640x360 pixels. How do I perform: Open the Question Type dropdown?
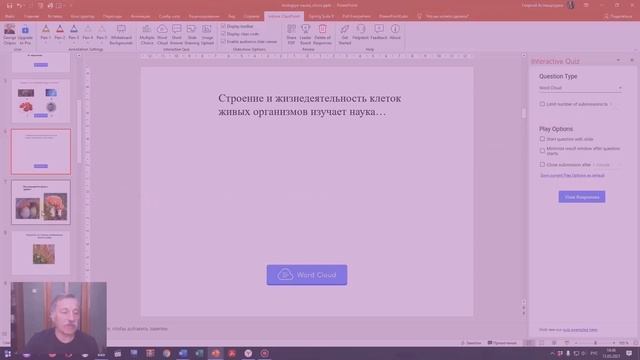click(580, 88)
